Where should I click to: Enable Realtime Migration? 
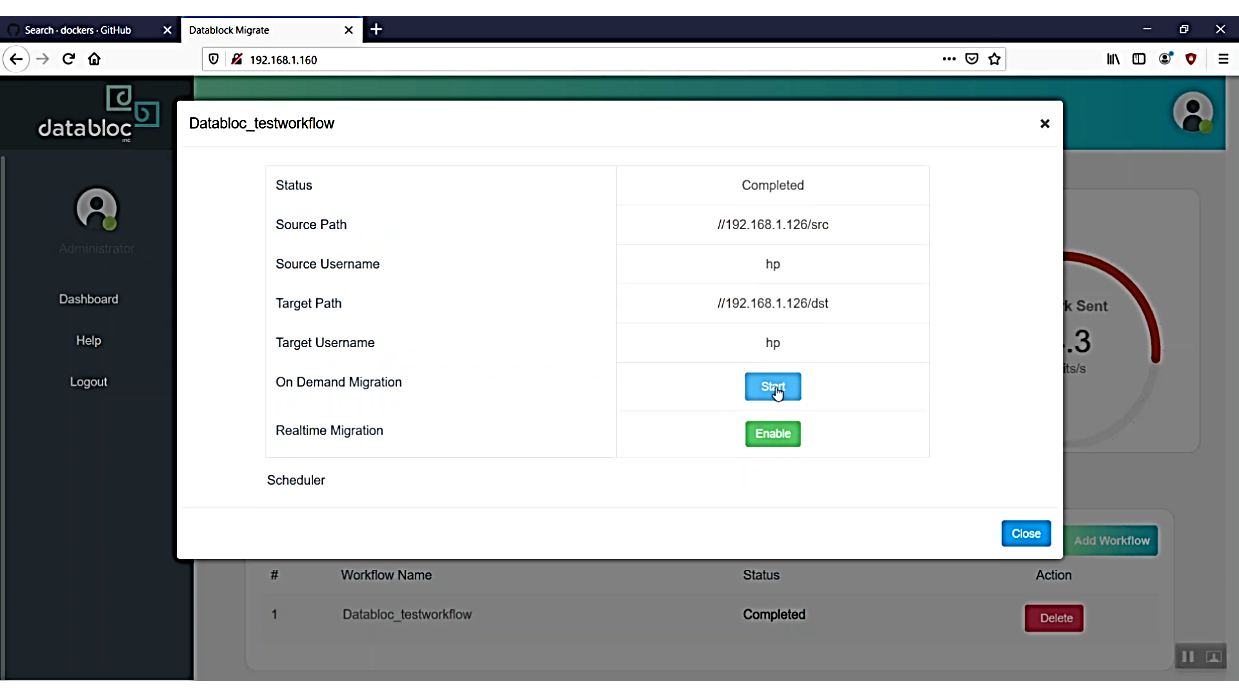pyautogui.click(x=773, y=434)
